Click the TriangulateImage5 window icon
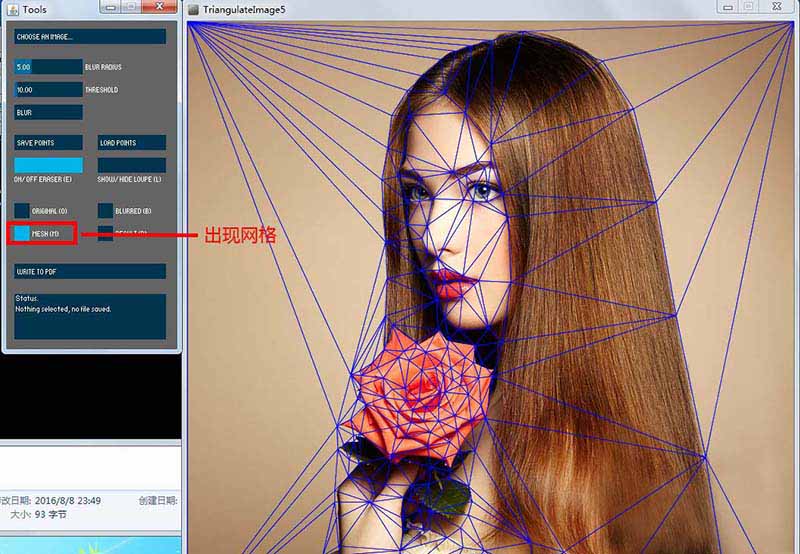The image size is (800, 554). coord(193,9)
